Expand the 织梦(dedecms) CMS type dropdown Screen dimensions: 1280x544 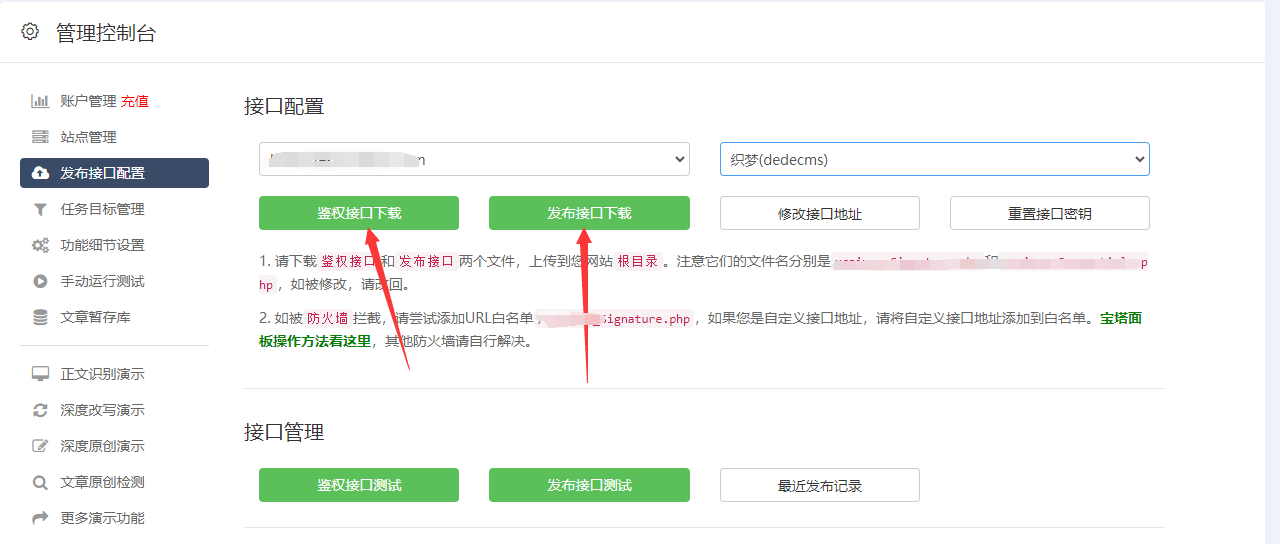click(934, 159)
